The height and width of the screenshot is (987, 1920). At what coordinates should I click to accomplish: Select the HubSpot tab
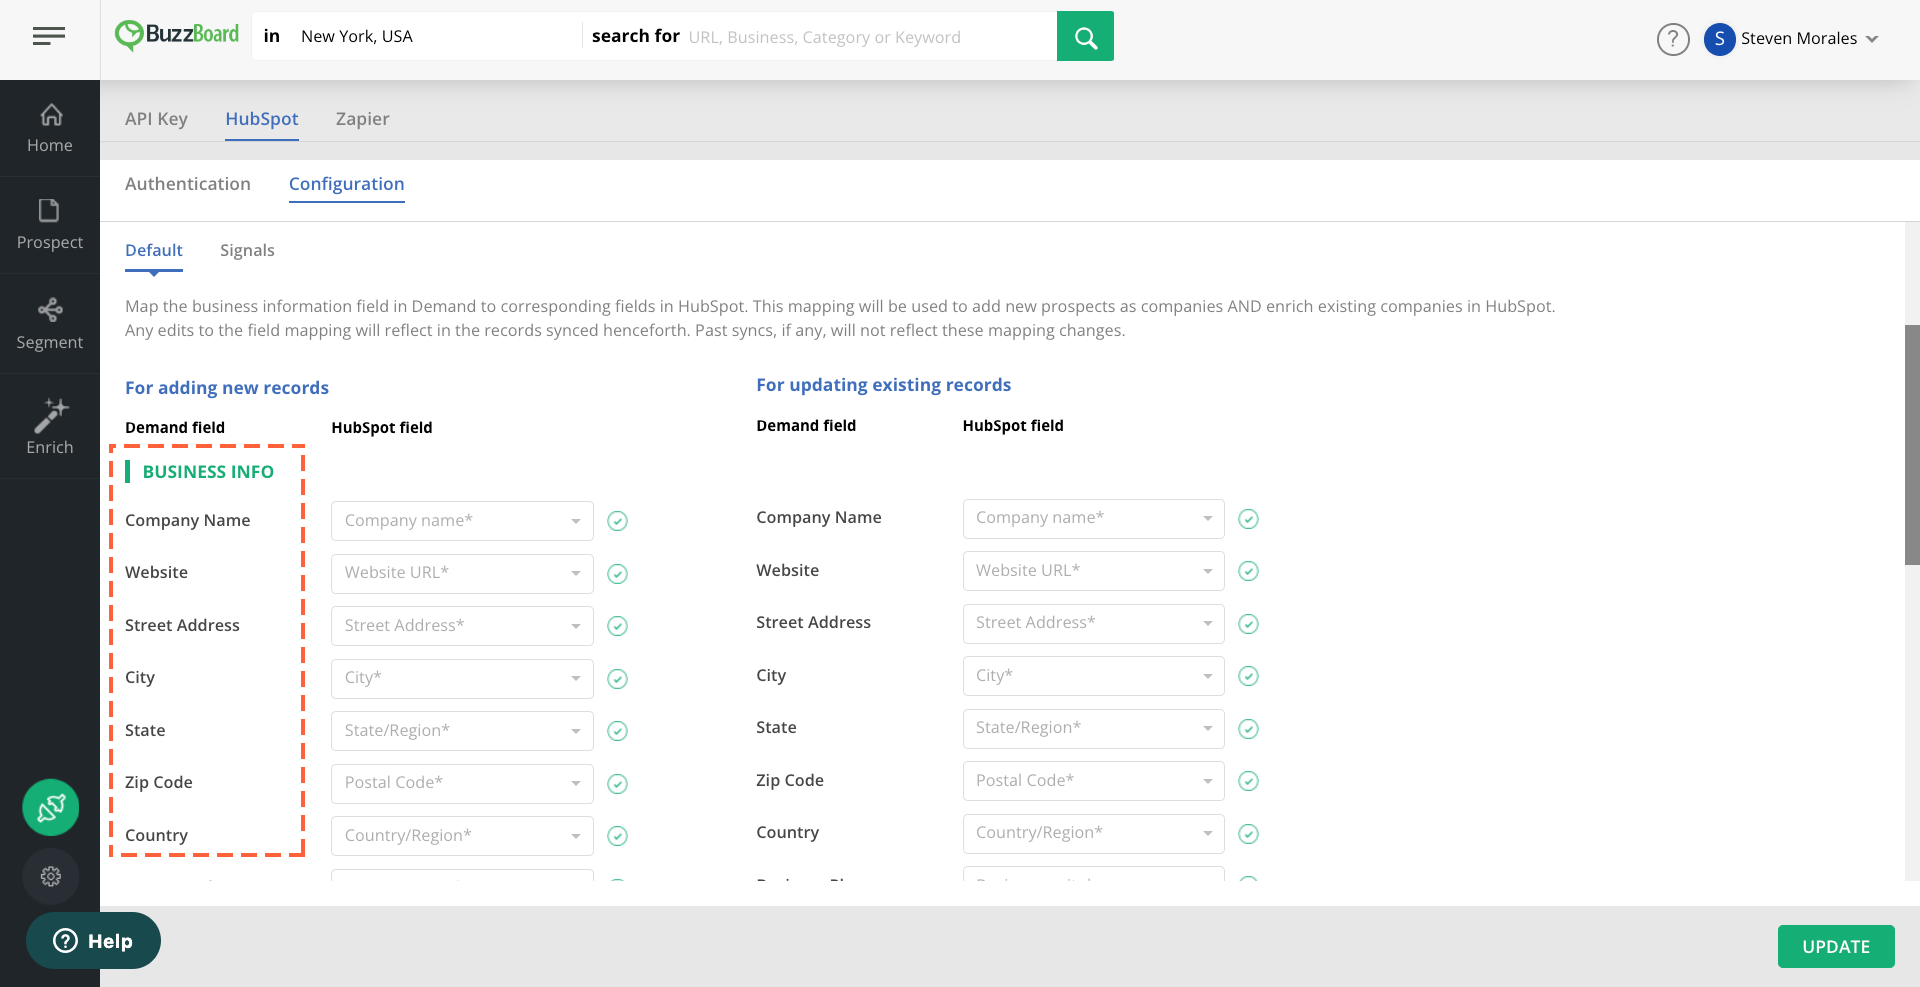[x=262, y=119]
